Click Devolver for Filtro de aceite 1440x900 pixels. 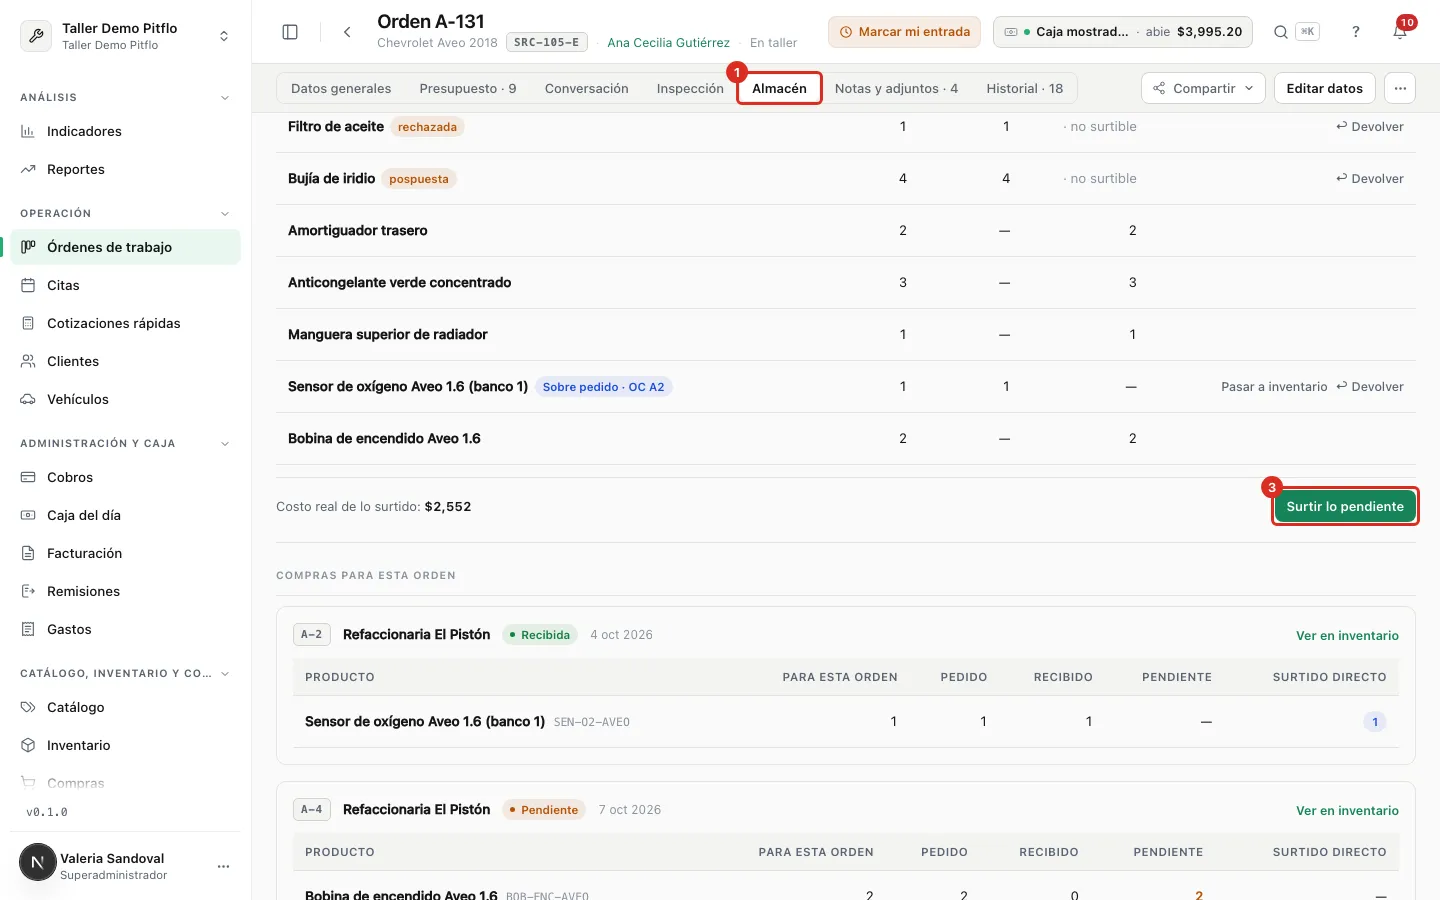[1370, 127]
